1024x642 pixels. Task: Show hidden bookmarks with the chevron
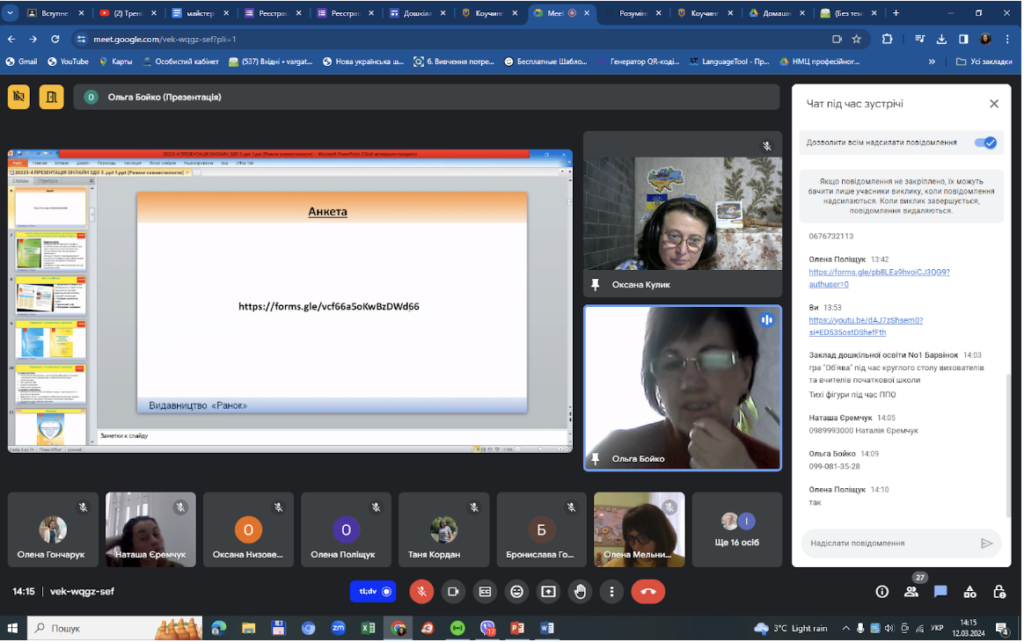(931, 61)
